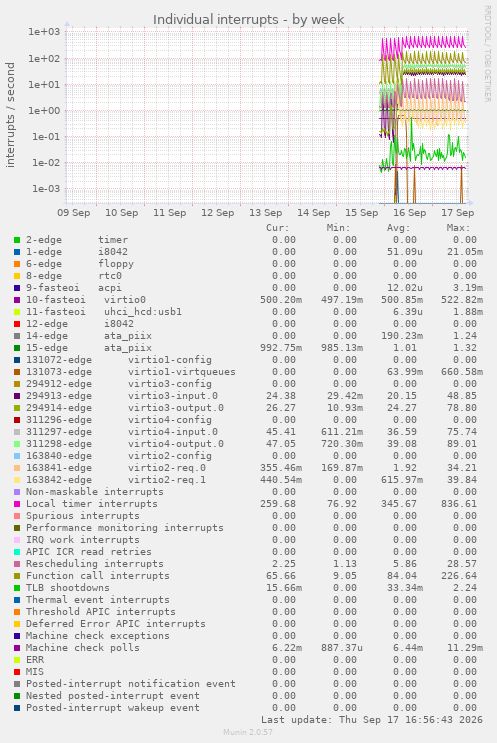Click the 16 Sep date label on x-axis
497x743 pixels.
point(409,213)
